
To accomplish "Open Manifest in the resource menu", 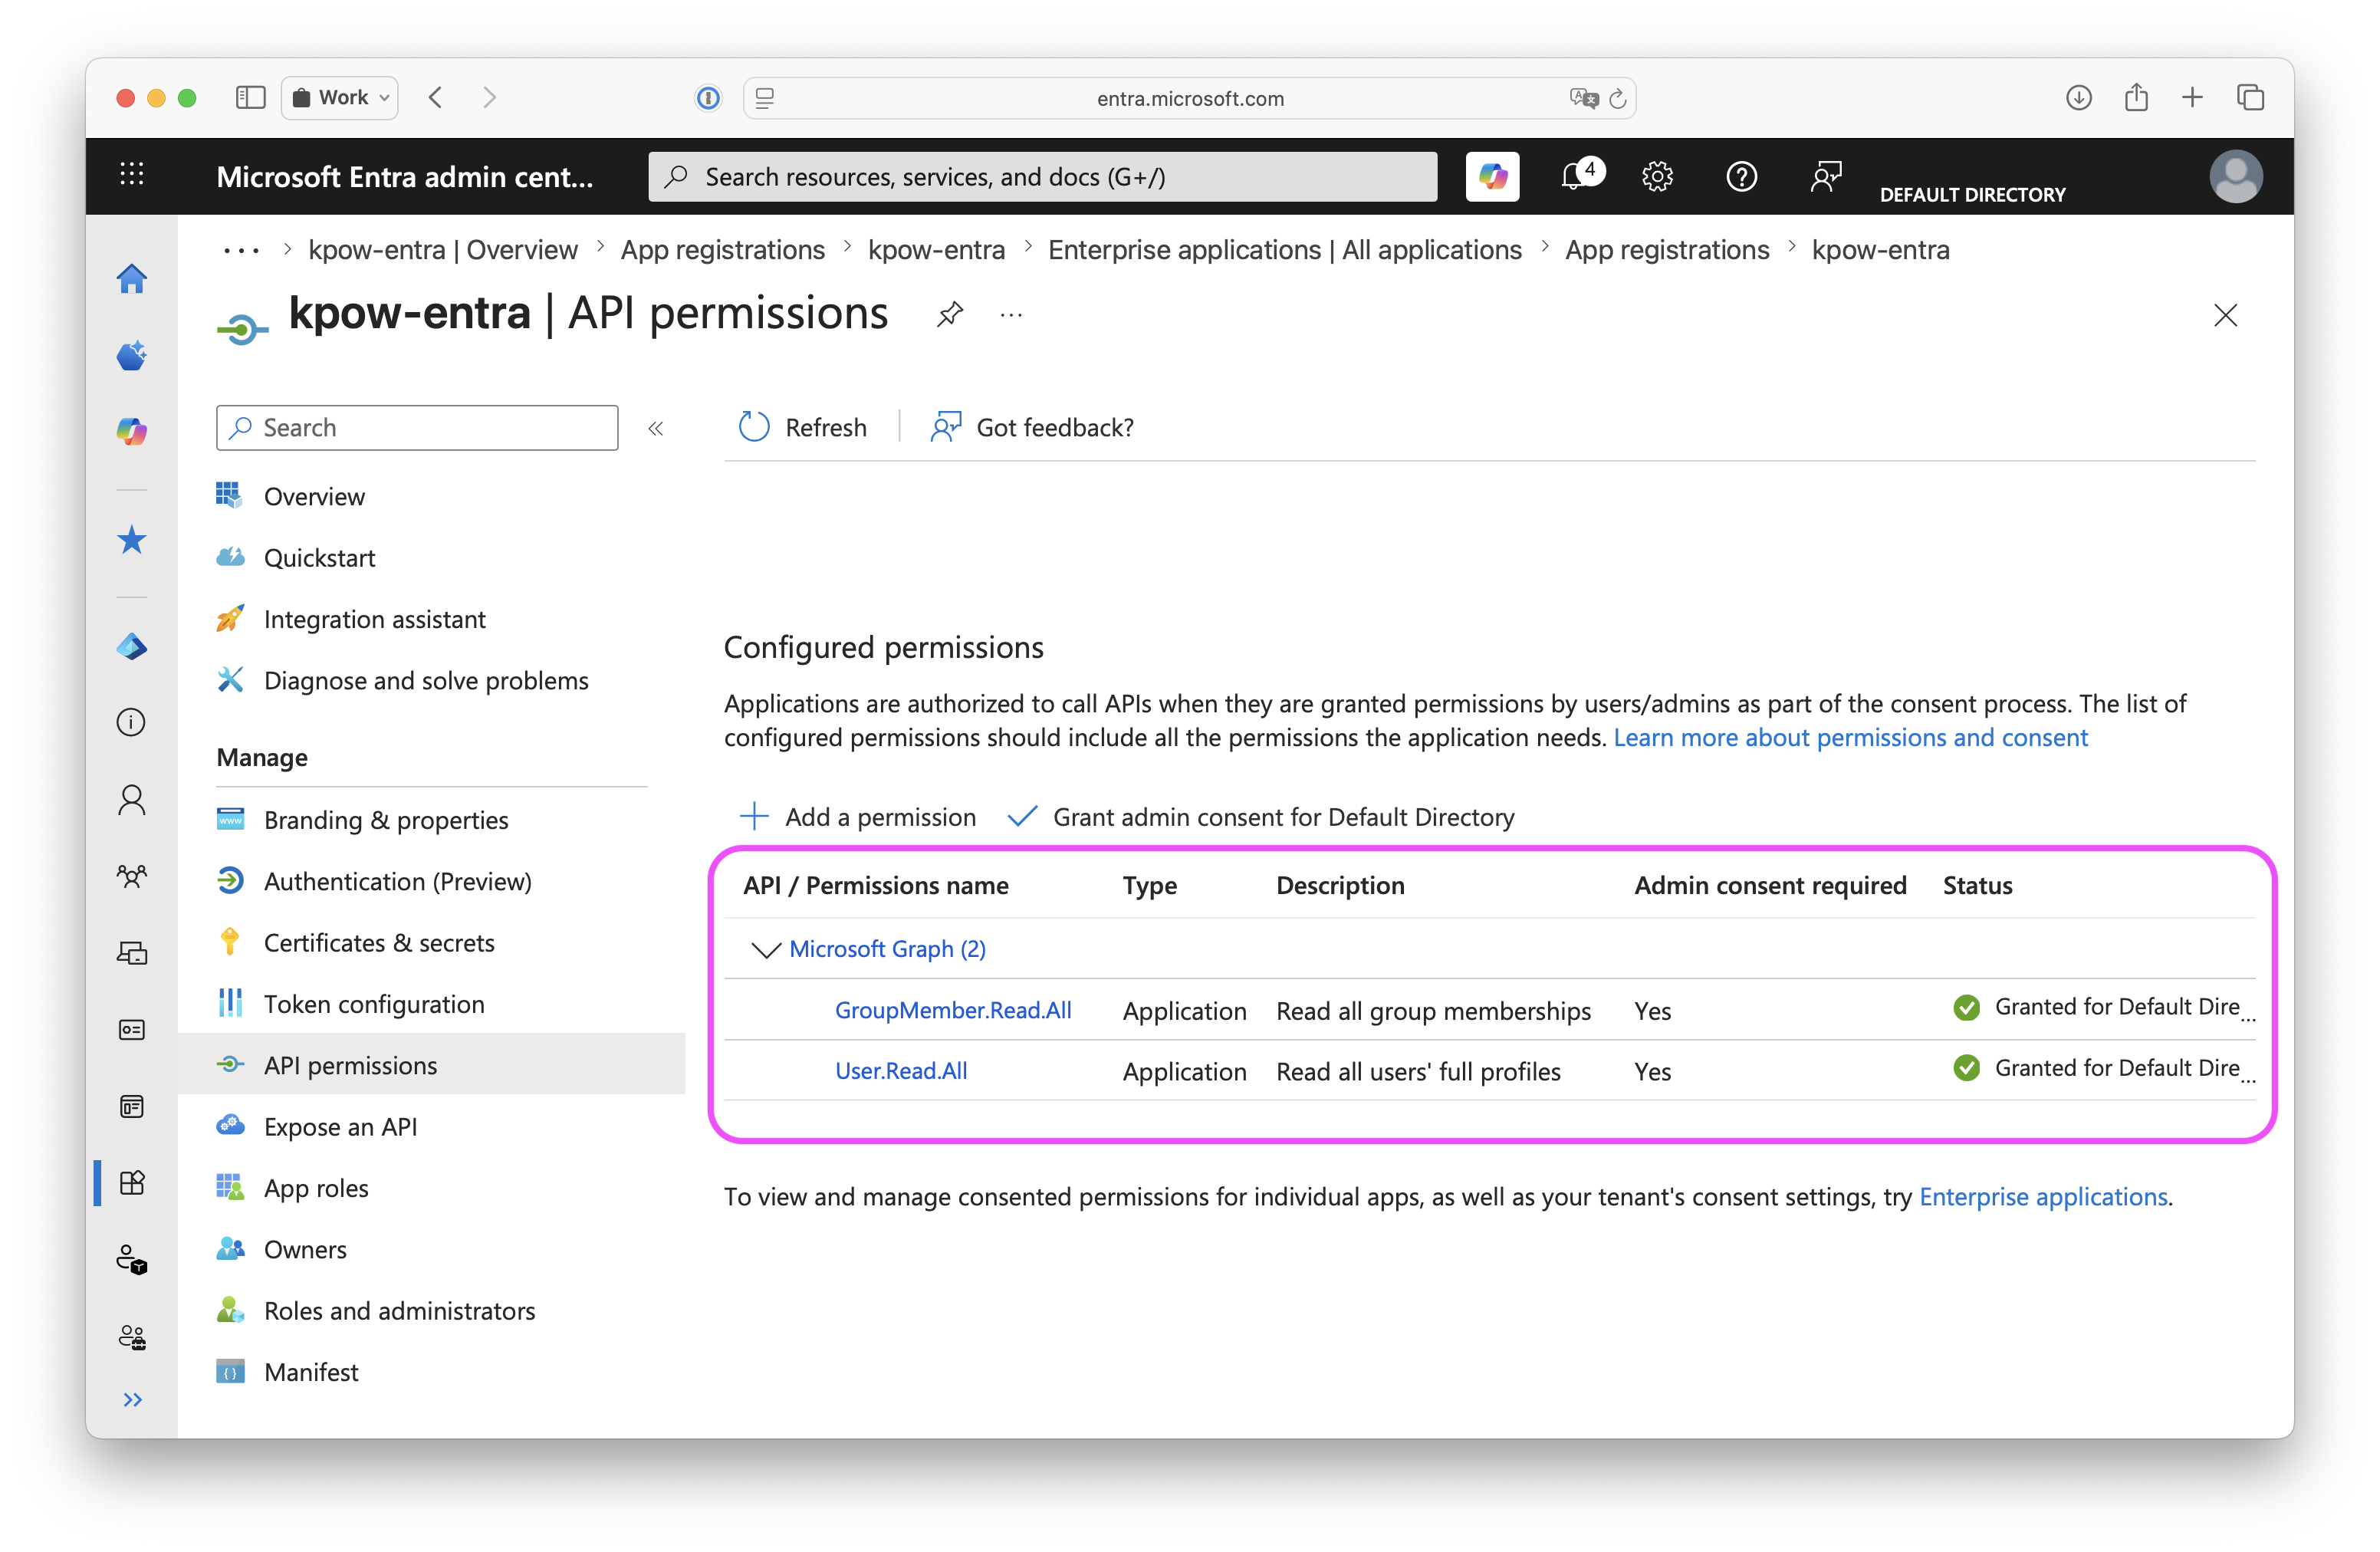I will click(311, 1372).
